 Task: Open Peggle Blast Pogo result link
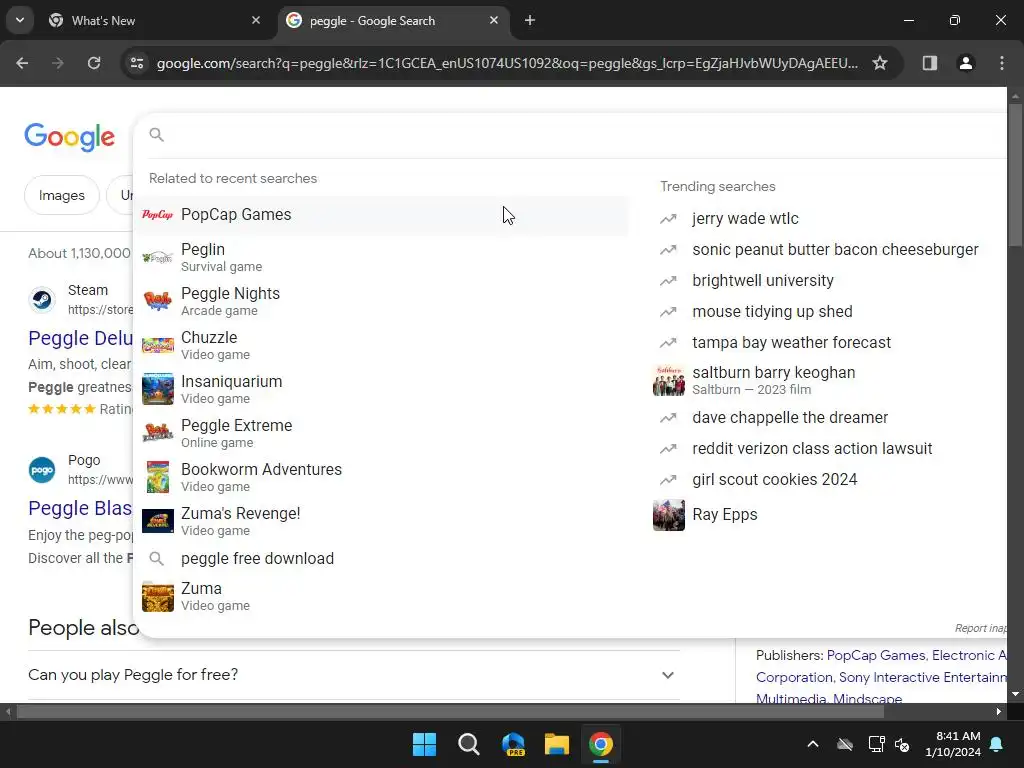click(80, 508)
